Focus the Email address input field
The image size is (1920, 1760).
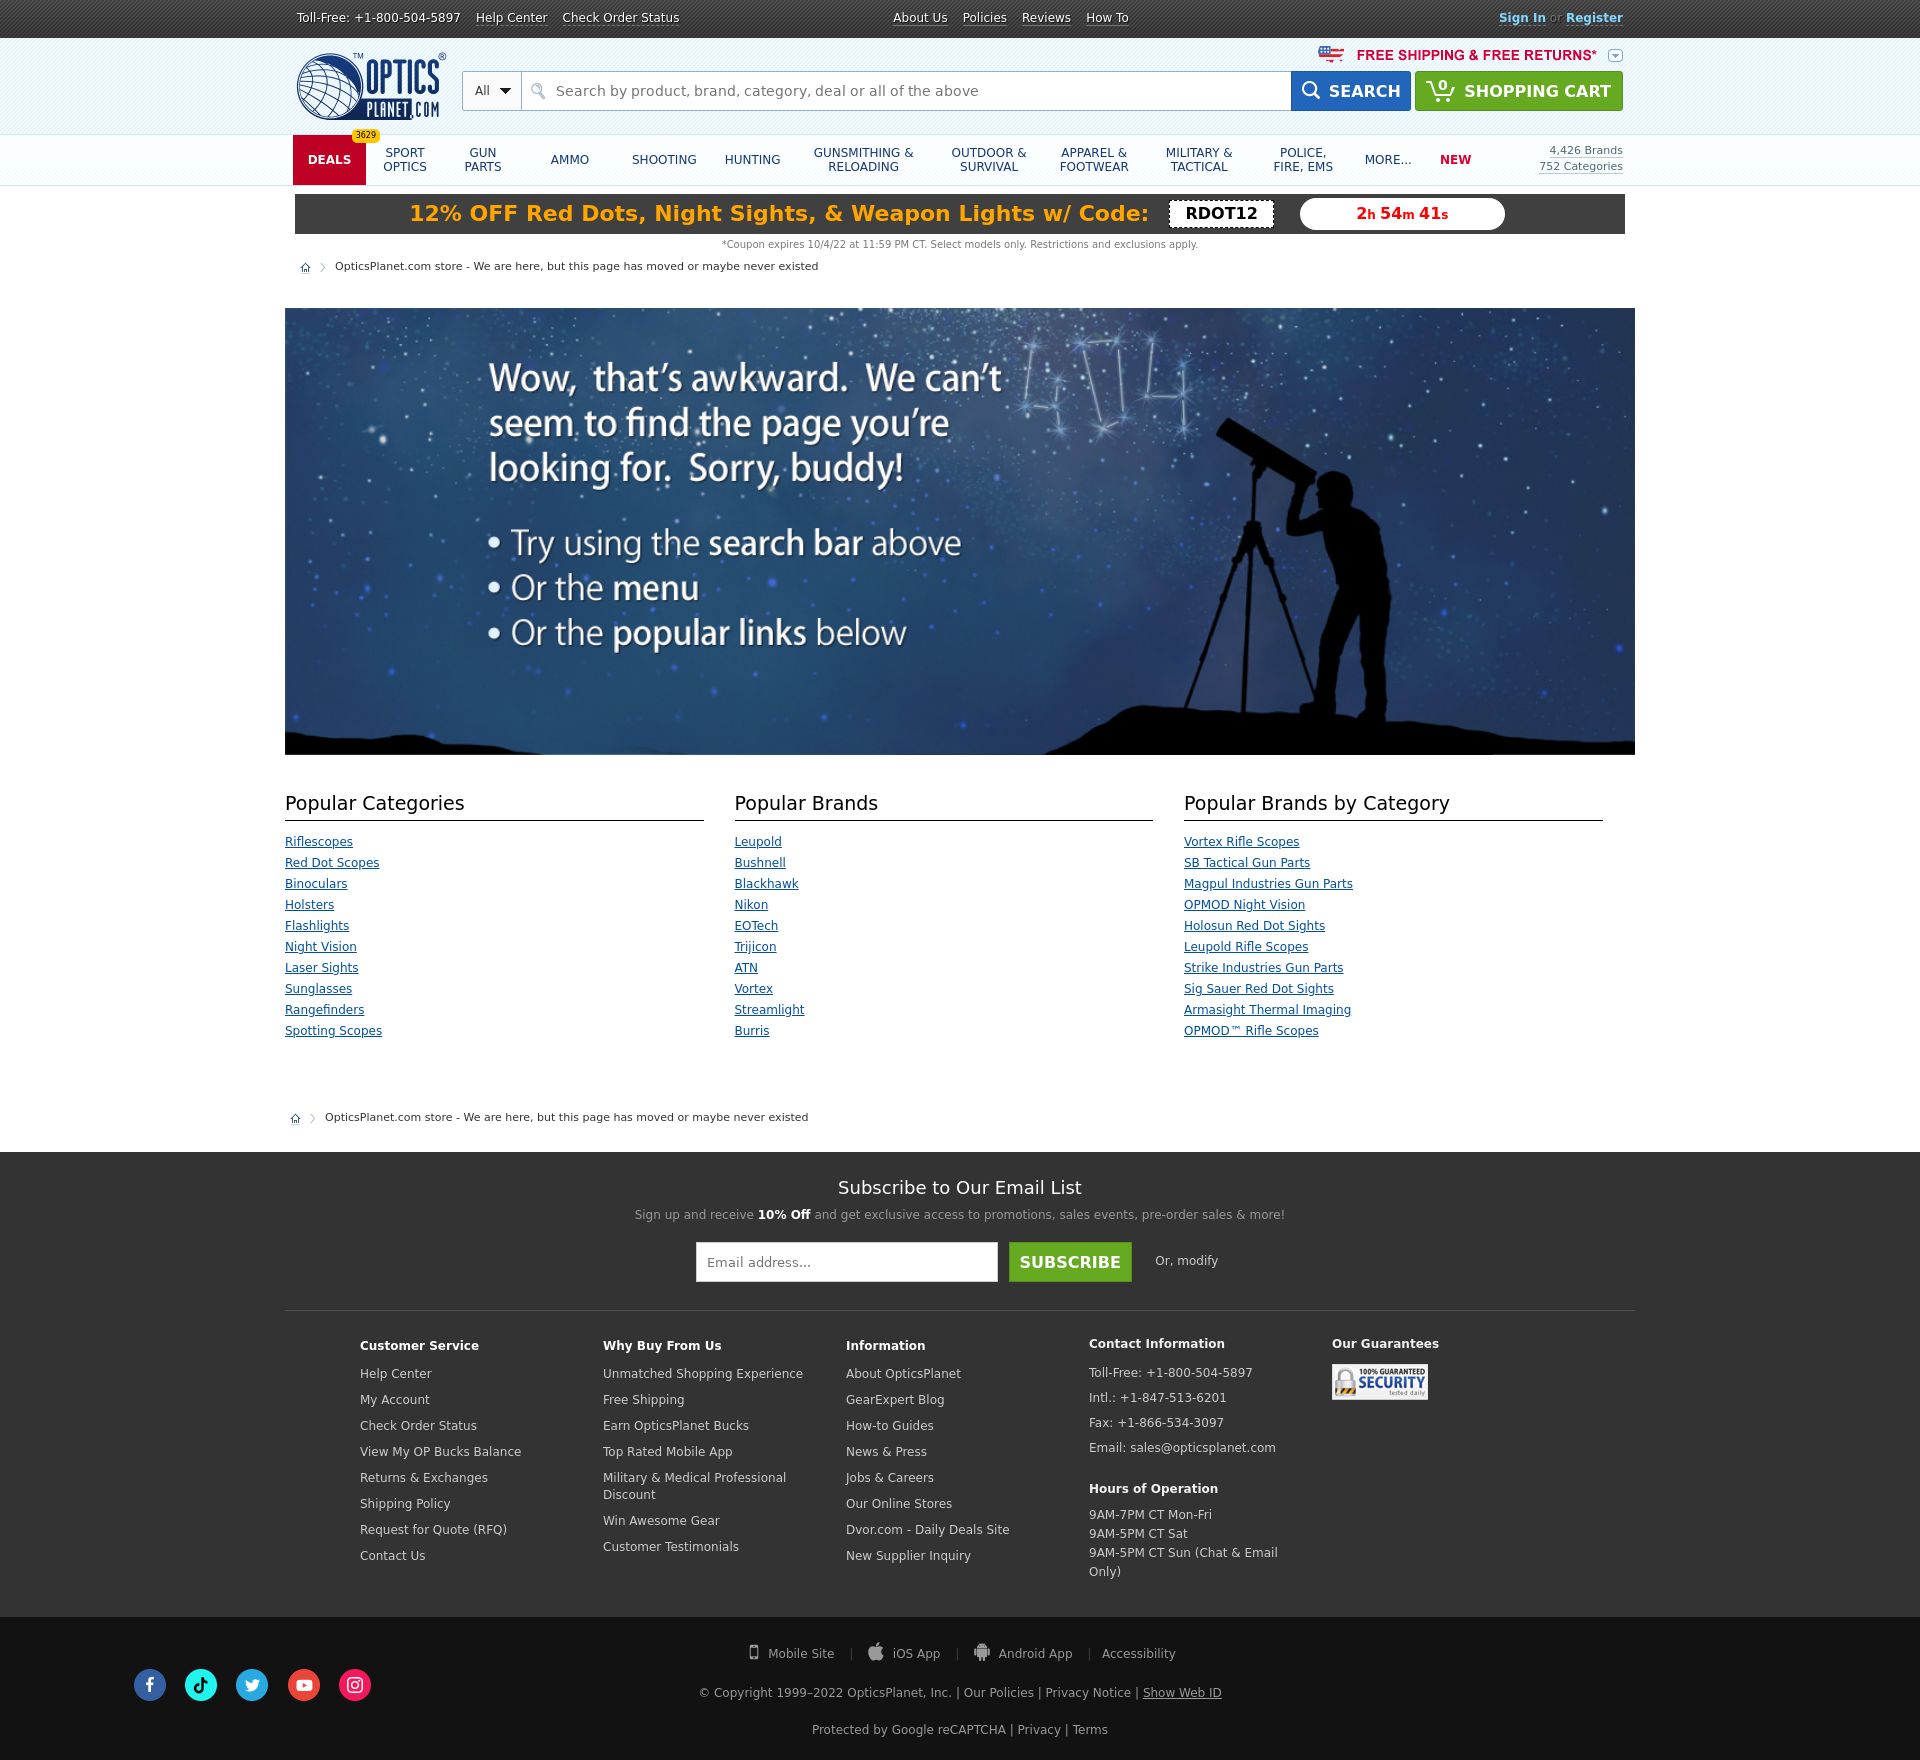(x=847, y=1262)
